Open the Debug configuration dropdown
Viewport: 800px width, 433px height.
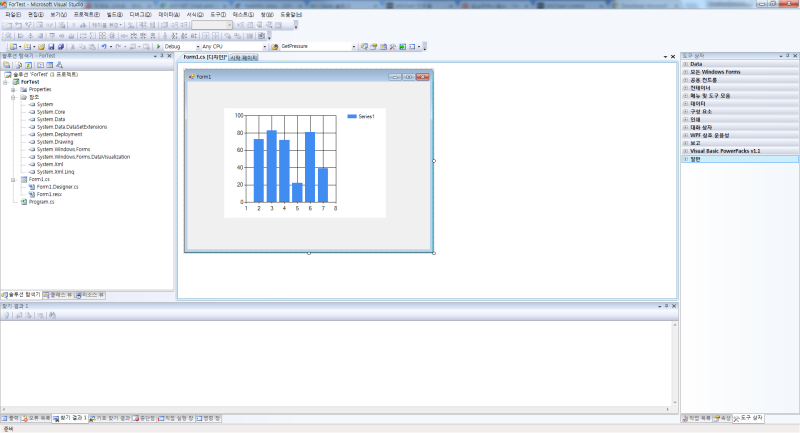click(198, 46)
